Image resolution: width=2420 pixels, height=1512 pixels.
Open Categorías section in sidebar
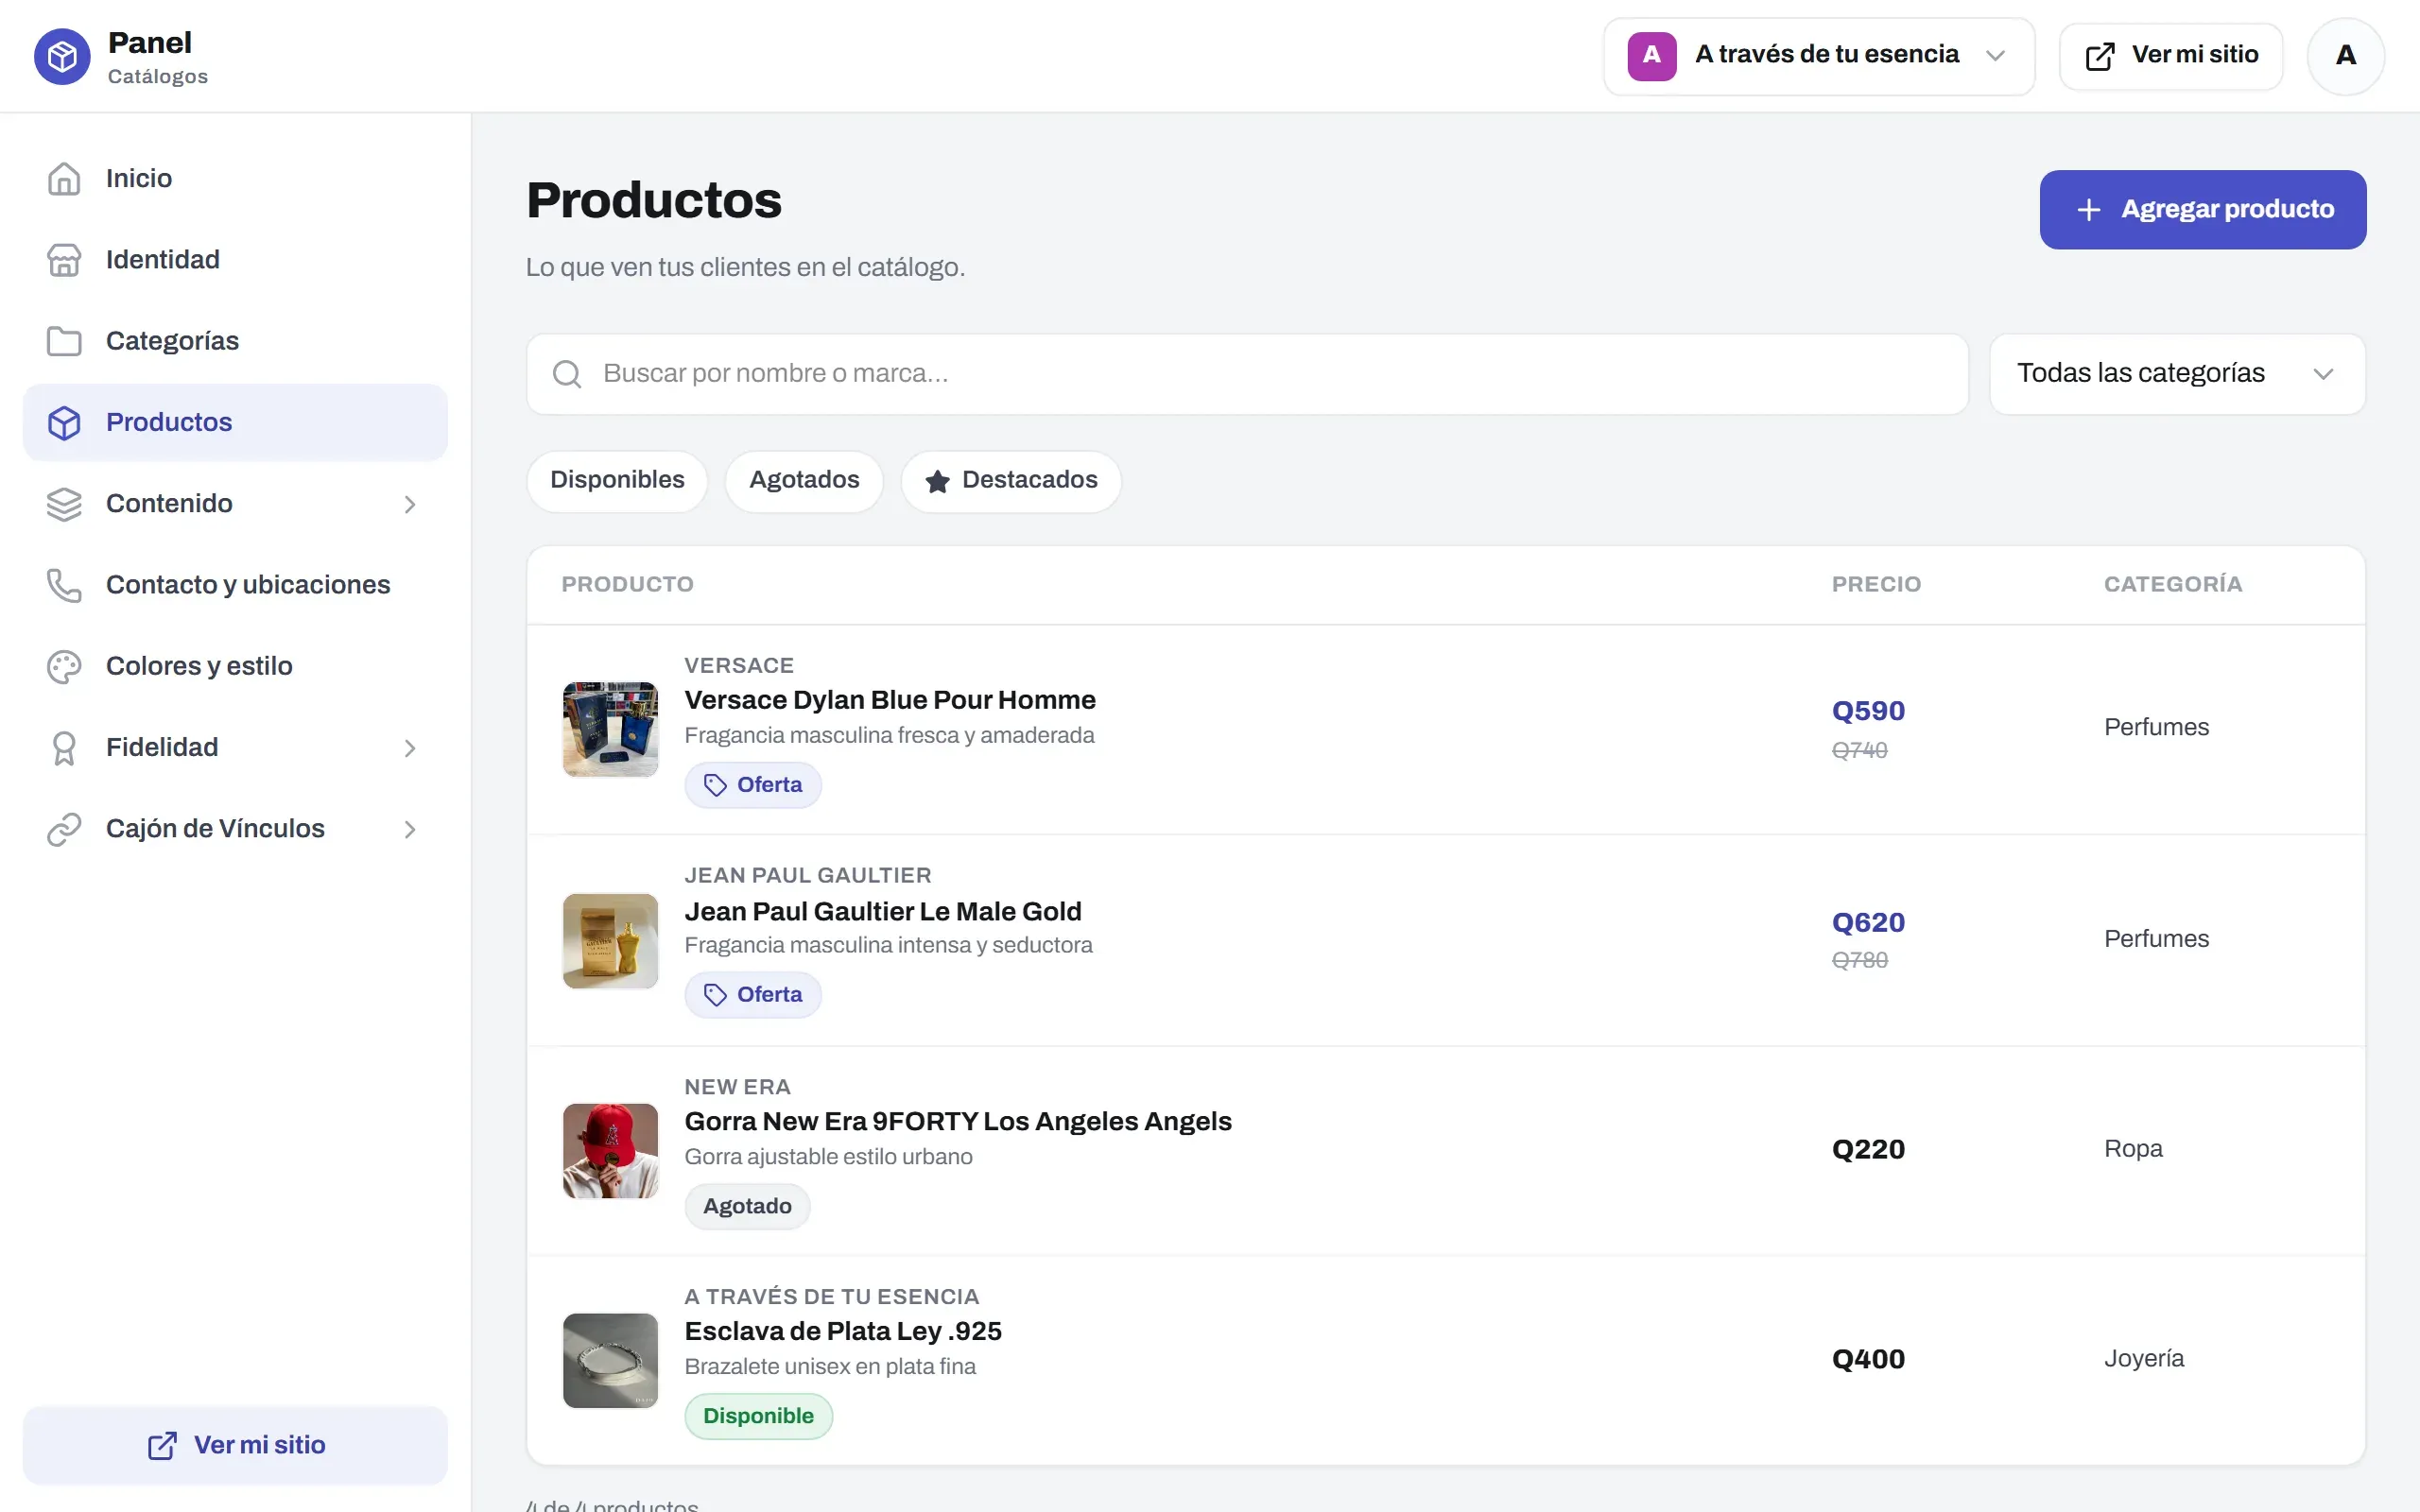click(x=235, y=341)
